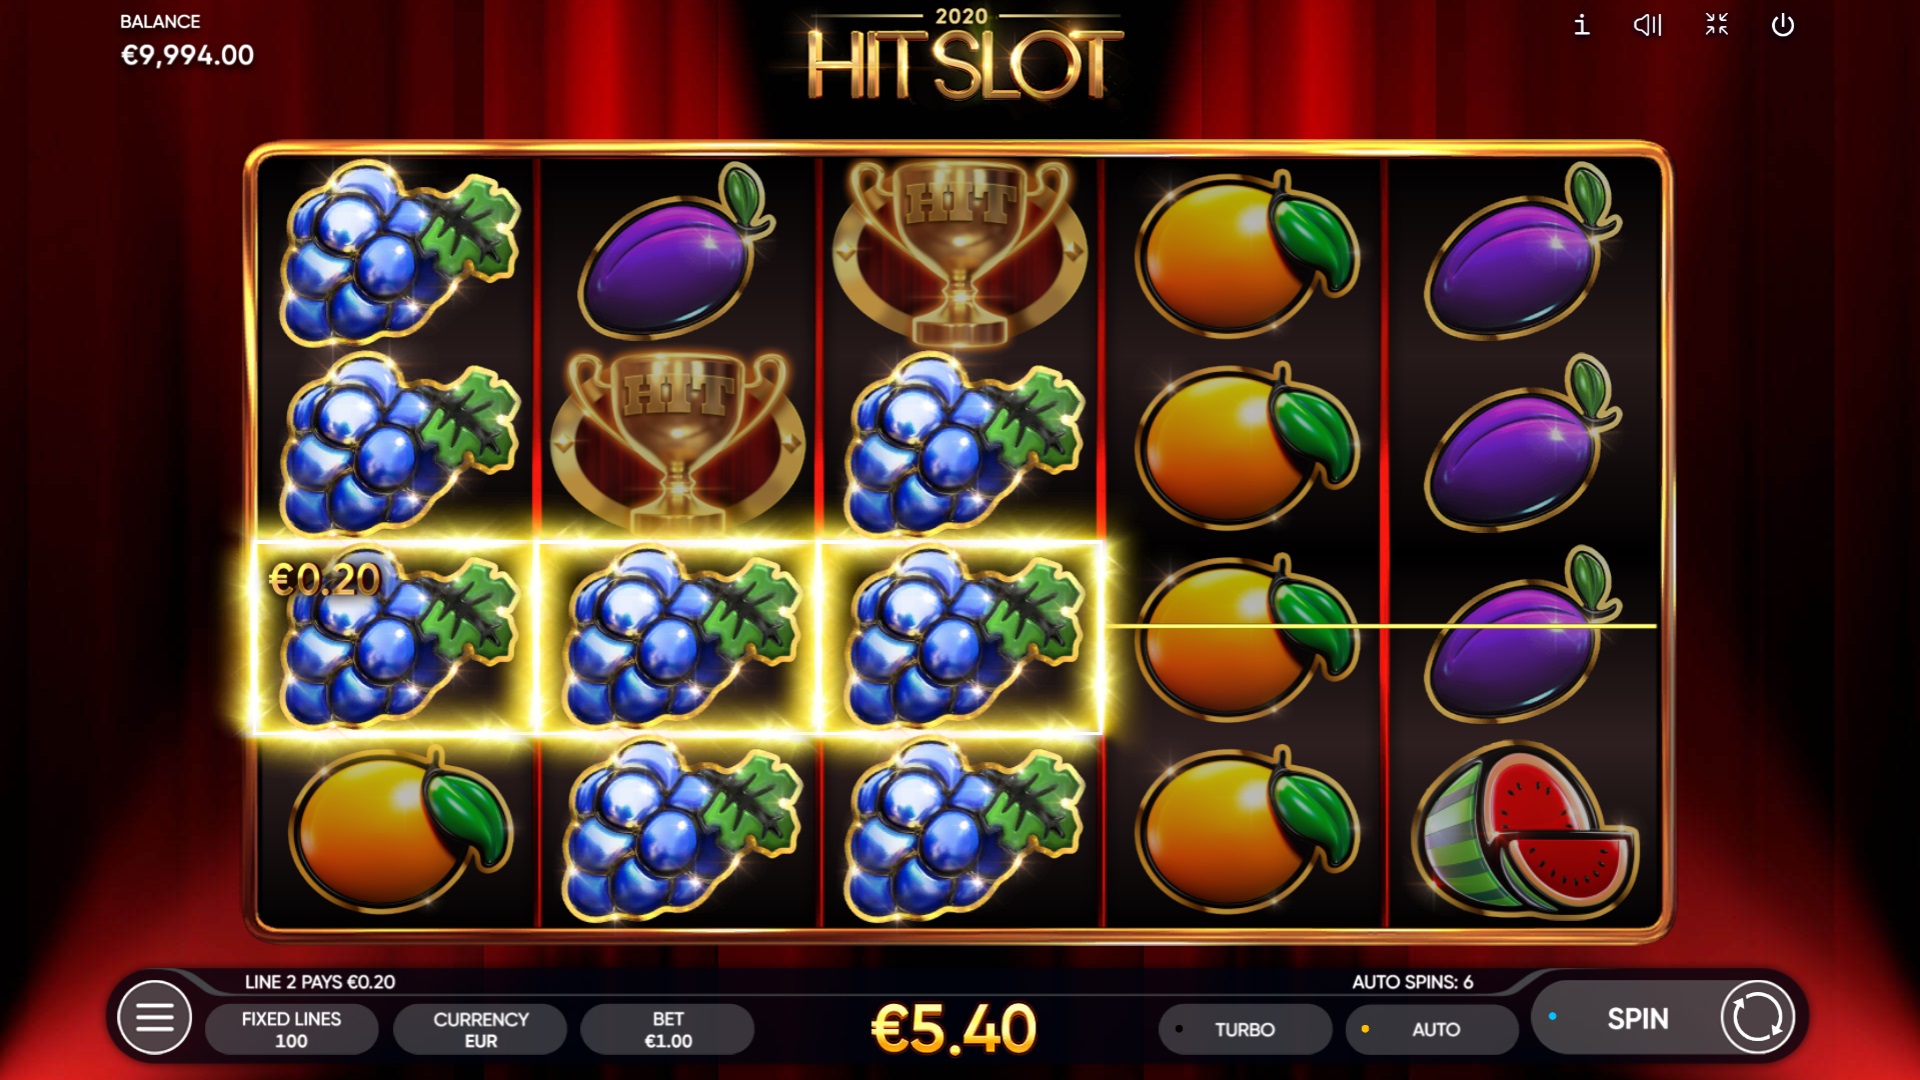This screenshot has width=1920, height=1080.
Task: Open the Bet €1.00 selector
Action: [668, 1029]
